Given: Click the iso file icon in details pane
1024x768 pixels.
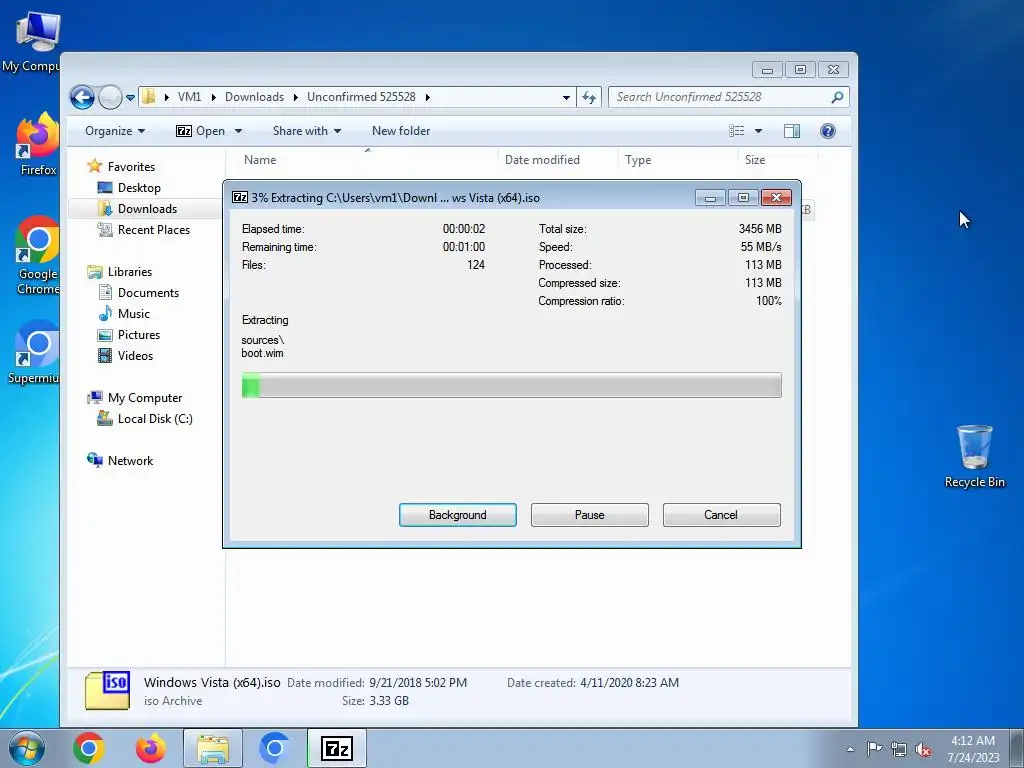Looking at the screenshot, I should point(107,690).
